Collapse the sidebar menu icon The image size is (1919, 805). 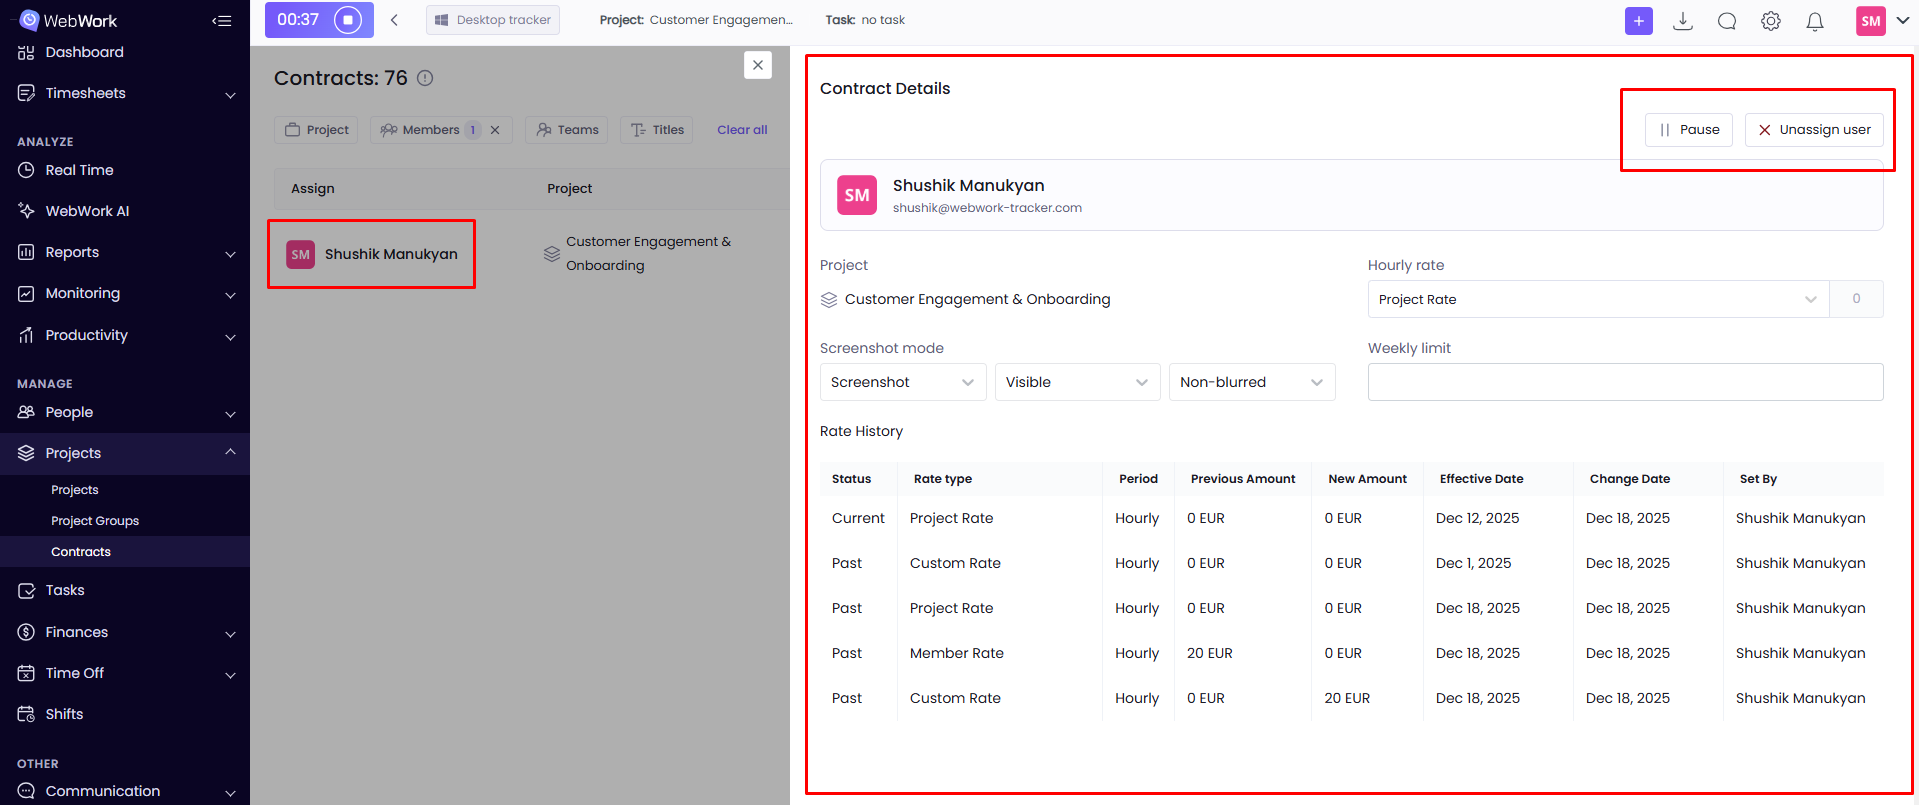coord(222,21)
